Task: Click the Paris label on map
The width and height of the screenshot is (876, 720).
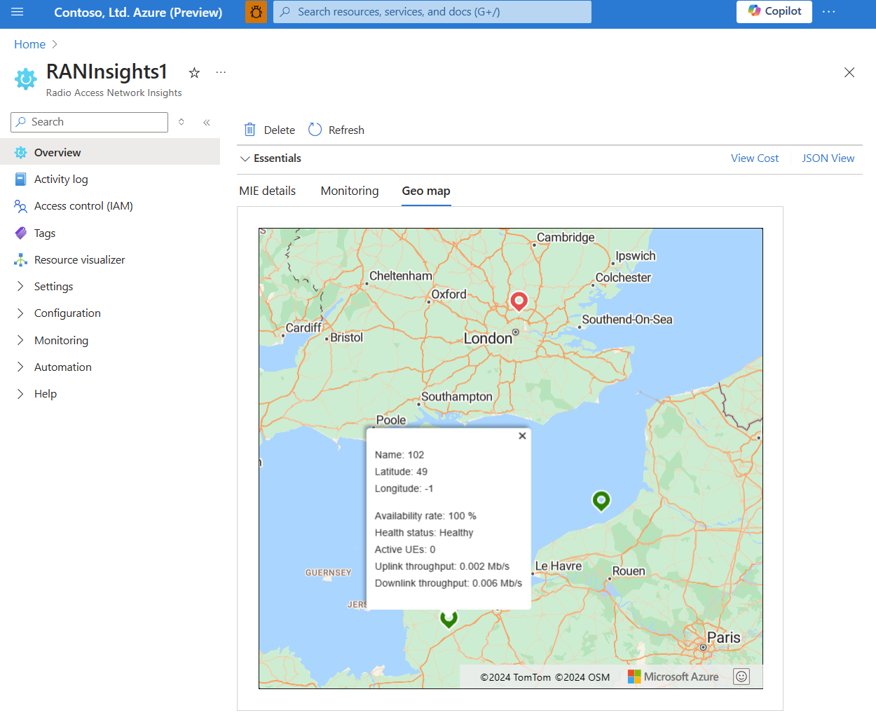Action: [x=723, y=637]
